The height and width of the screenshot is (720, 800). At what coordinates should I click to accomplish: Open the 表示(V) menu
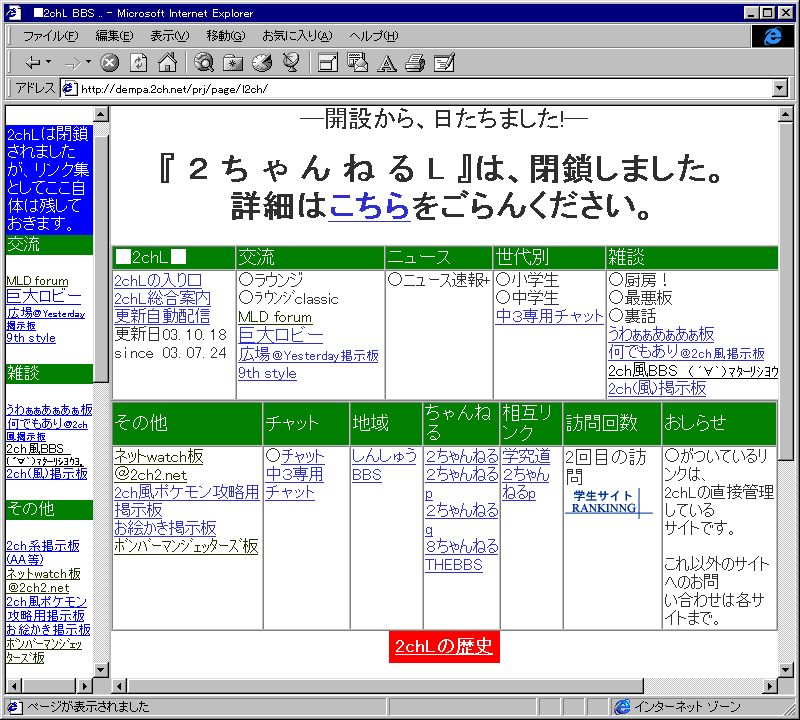point(169,36)
